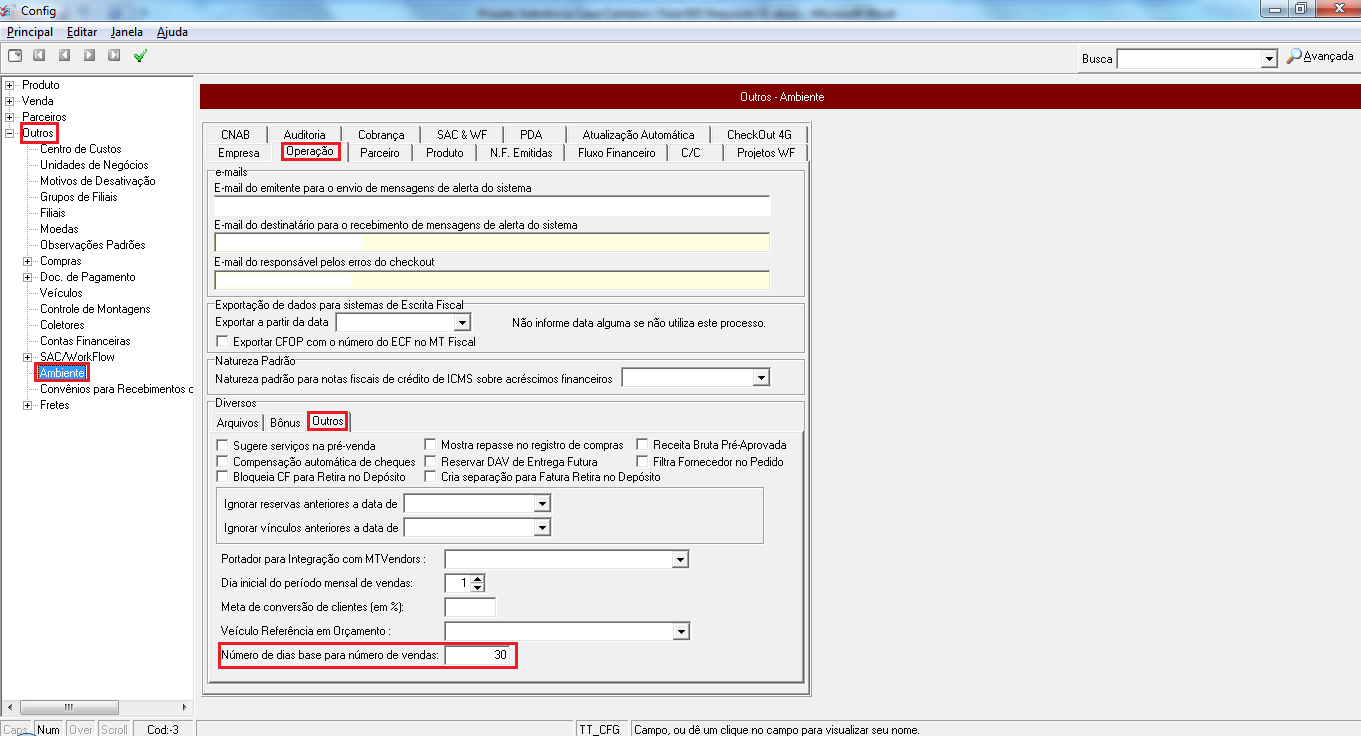Click the tree panel horizontal scrollbar
Image resolution: width=1361 pixels, height=736 pixels.
point(96,706)
